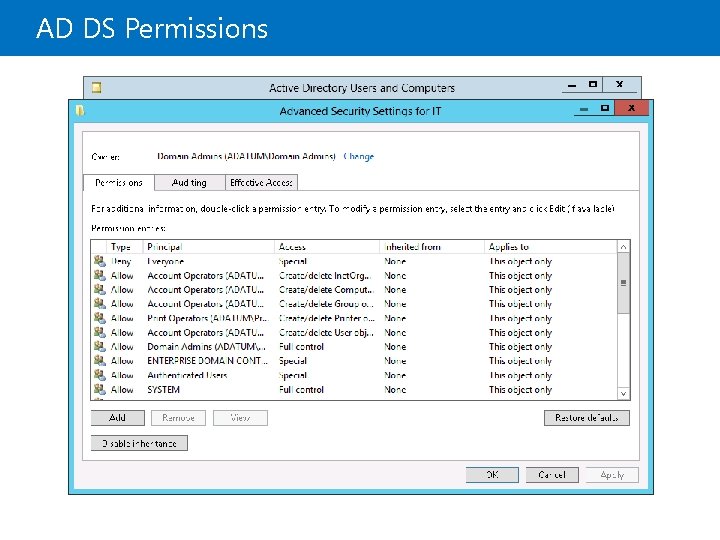Open the Effective Access tab
The image size is (720, 540).
point(261,182)
